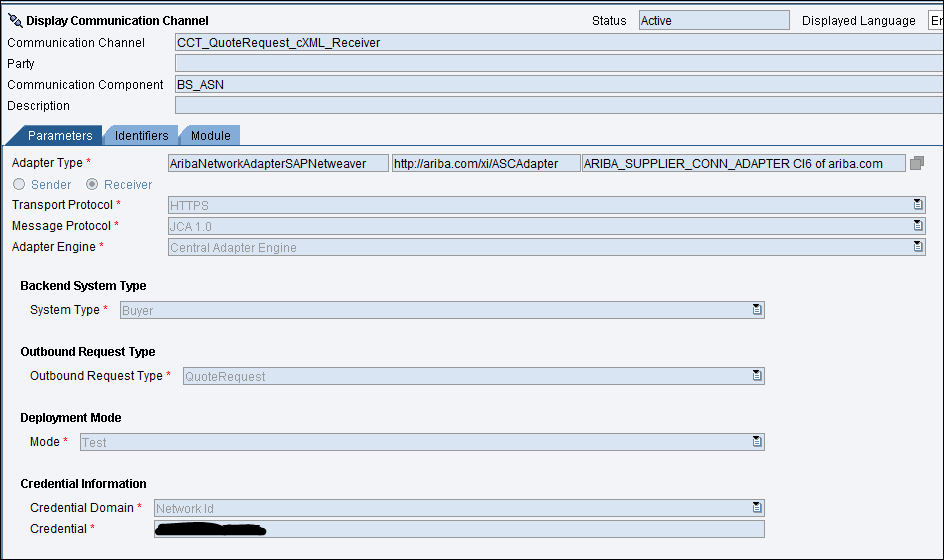The image size is (944, 560).
Task: Select the Receiver radio button
Action: [x=92, y=184]
